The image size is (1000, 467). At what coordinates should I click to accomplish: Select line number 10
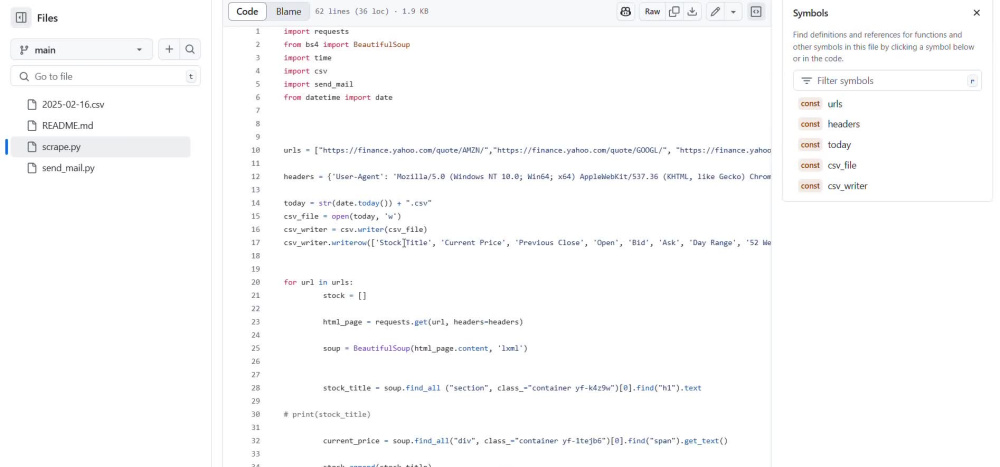coord(255,151)
